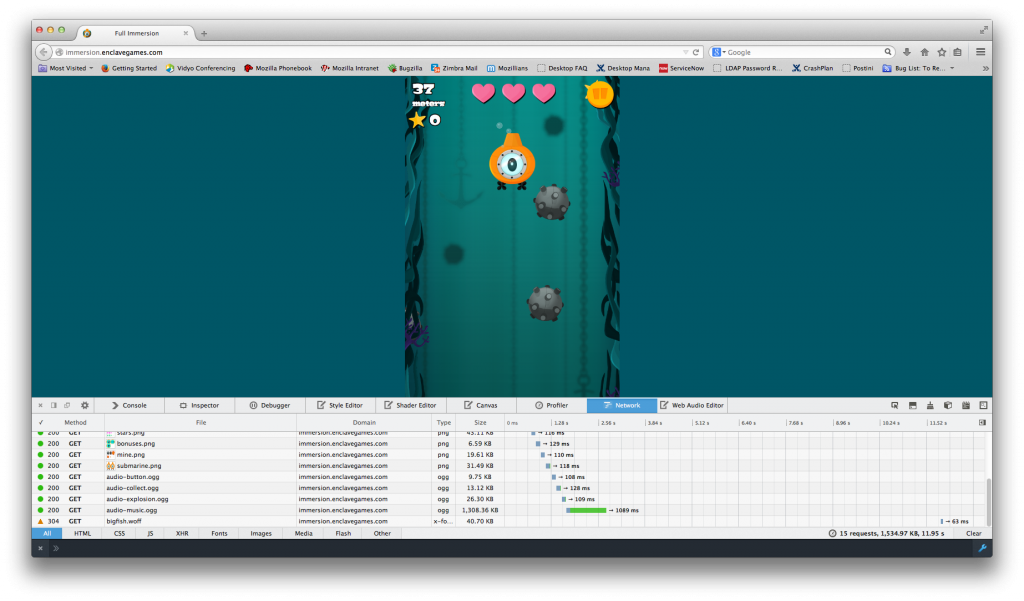This screenshot has height=601, width=1024.
Task: Pick an element from the page icon
Action: click(895, 405)
